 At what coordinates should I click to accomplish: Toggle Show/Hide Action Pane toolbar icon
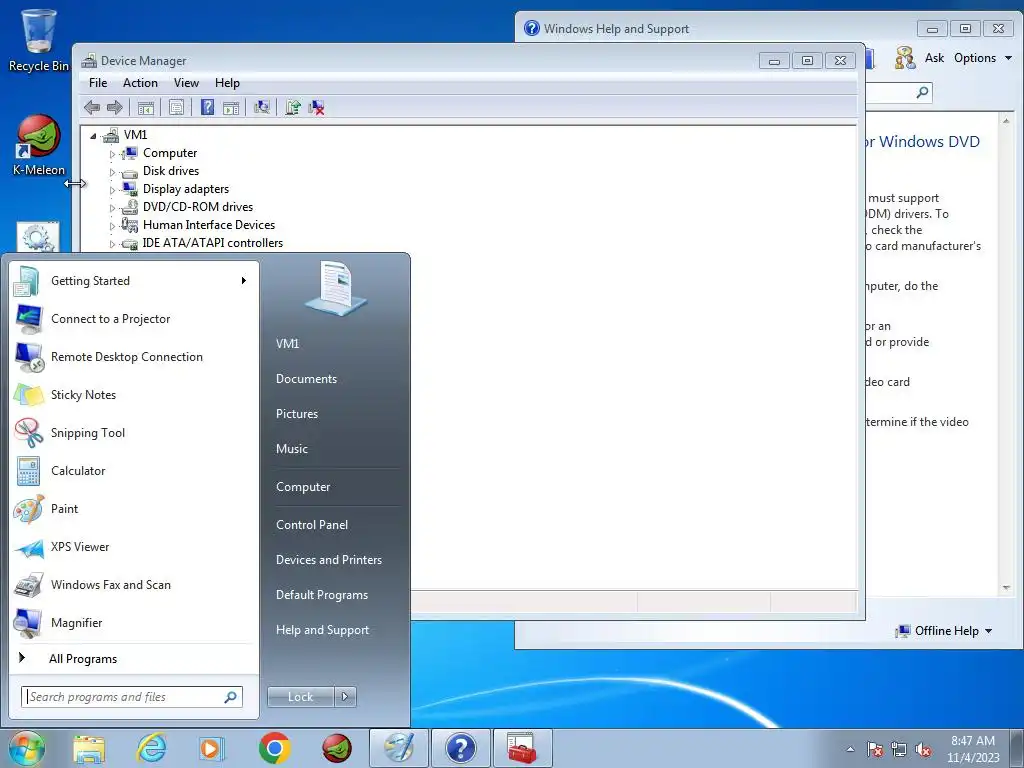tap(231, 107)
